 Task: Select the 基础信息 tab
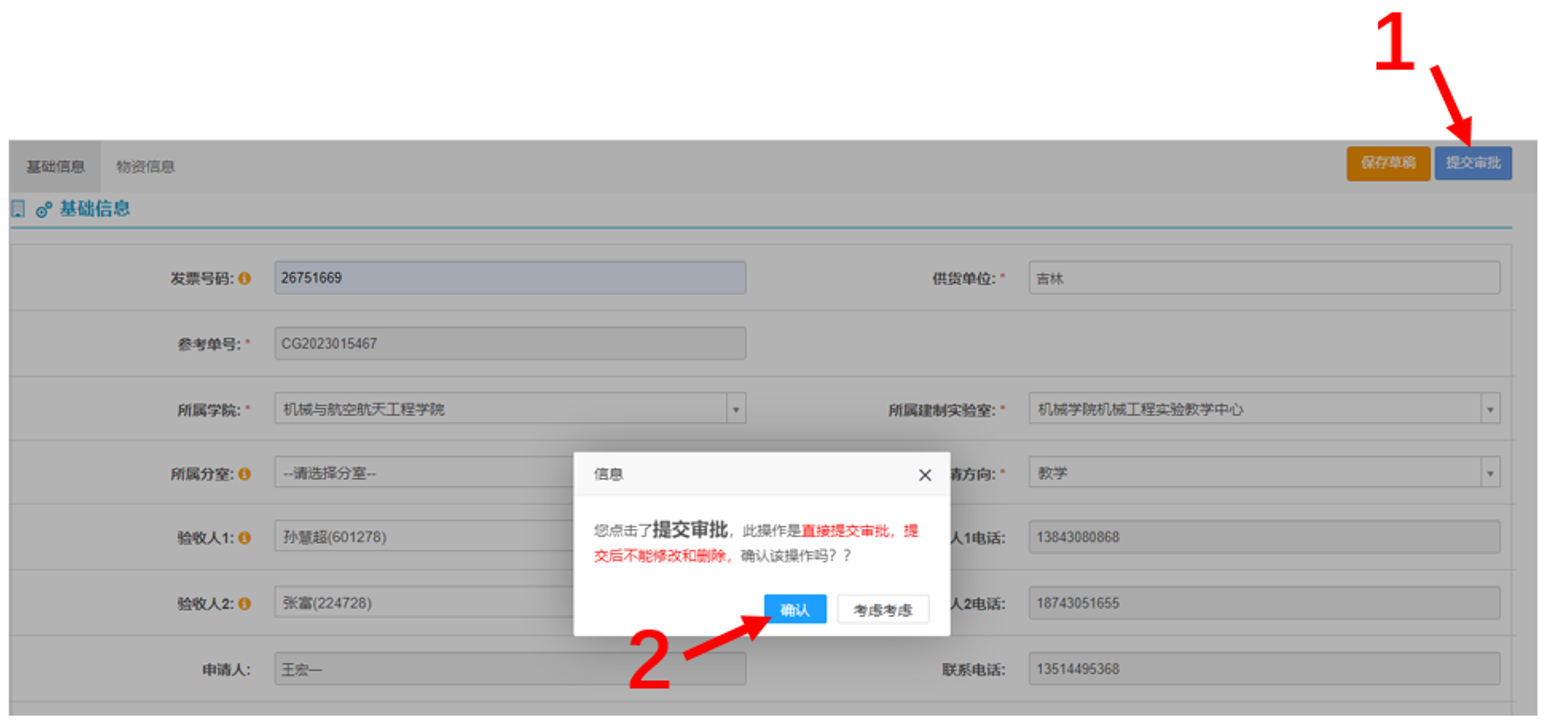[x=55, y=166]
